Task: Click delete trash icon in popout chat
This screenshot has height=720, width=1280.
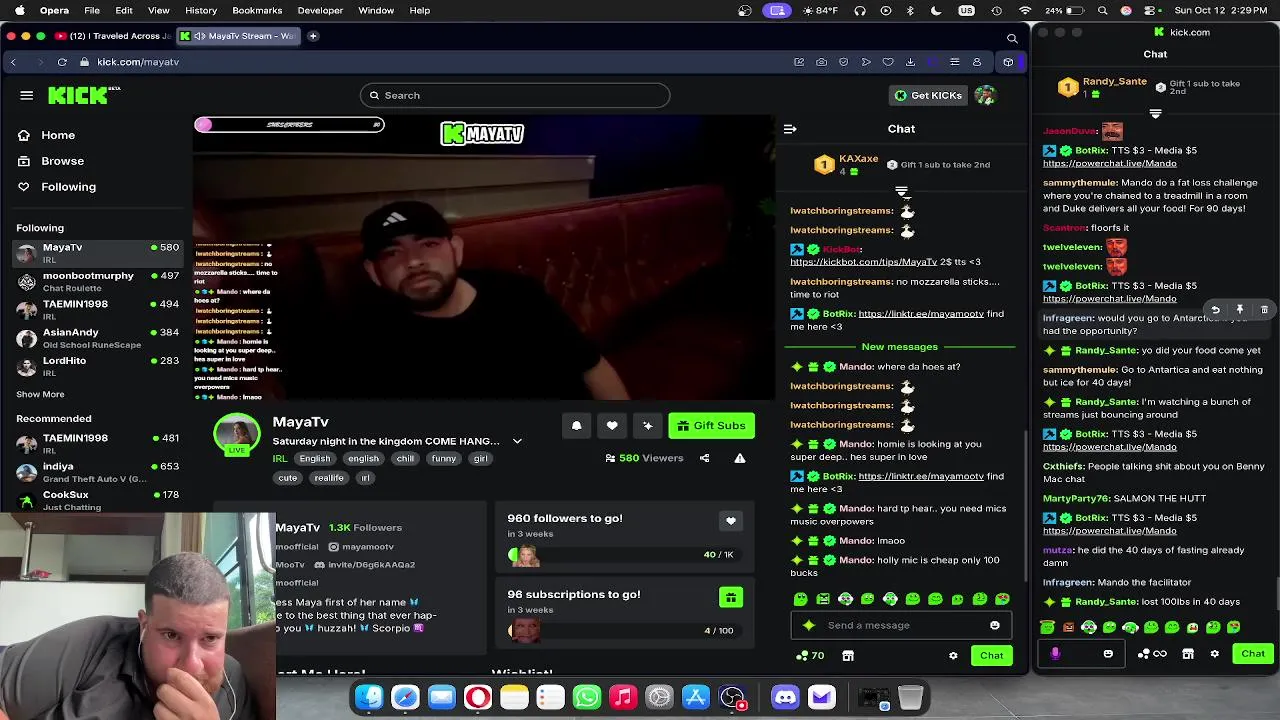Action: coord(1264,310)
